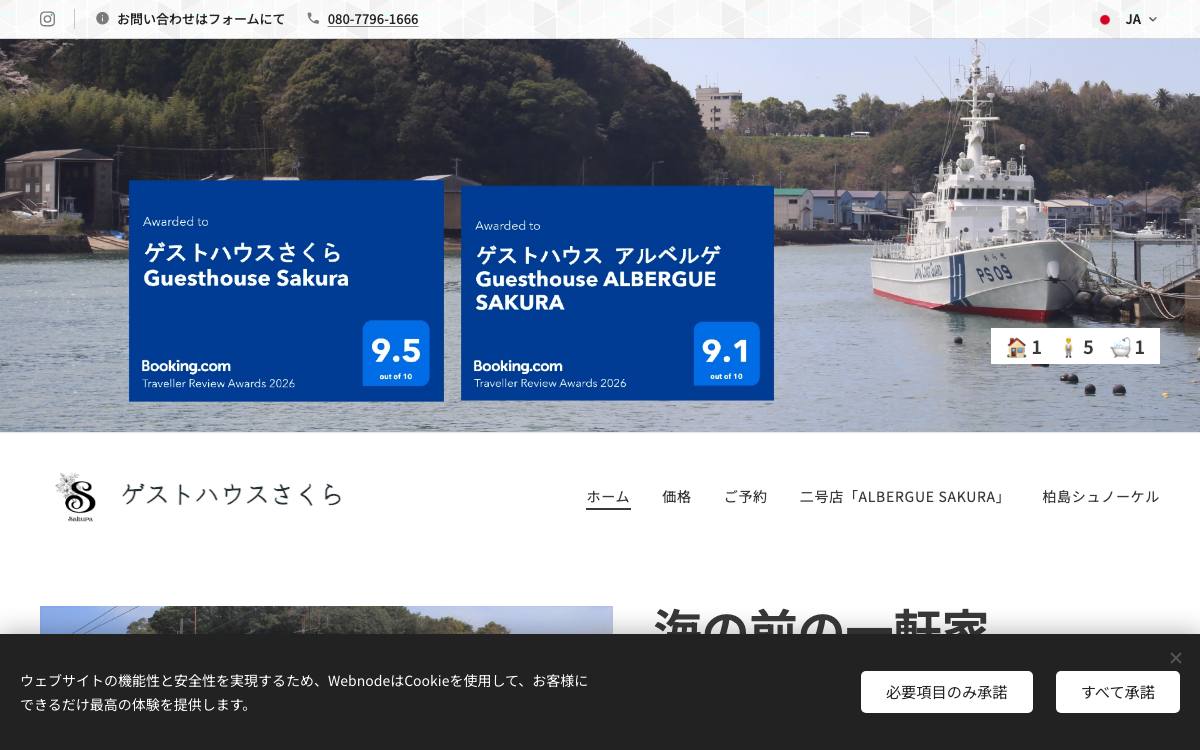Open the ご予約 menu item
1200x750 pixels.
click(x=745, y=496)
